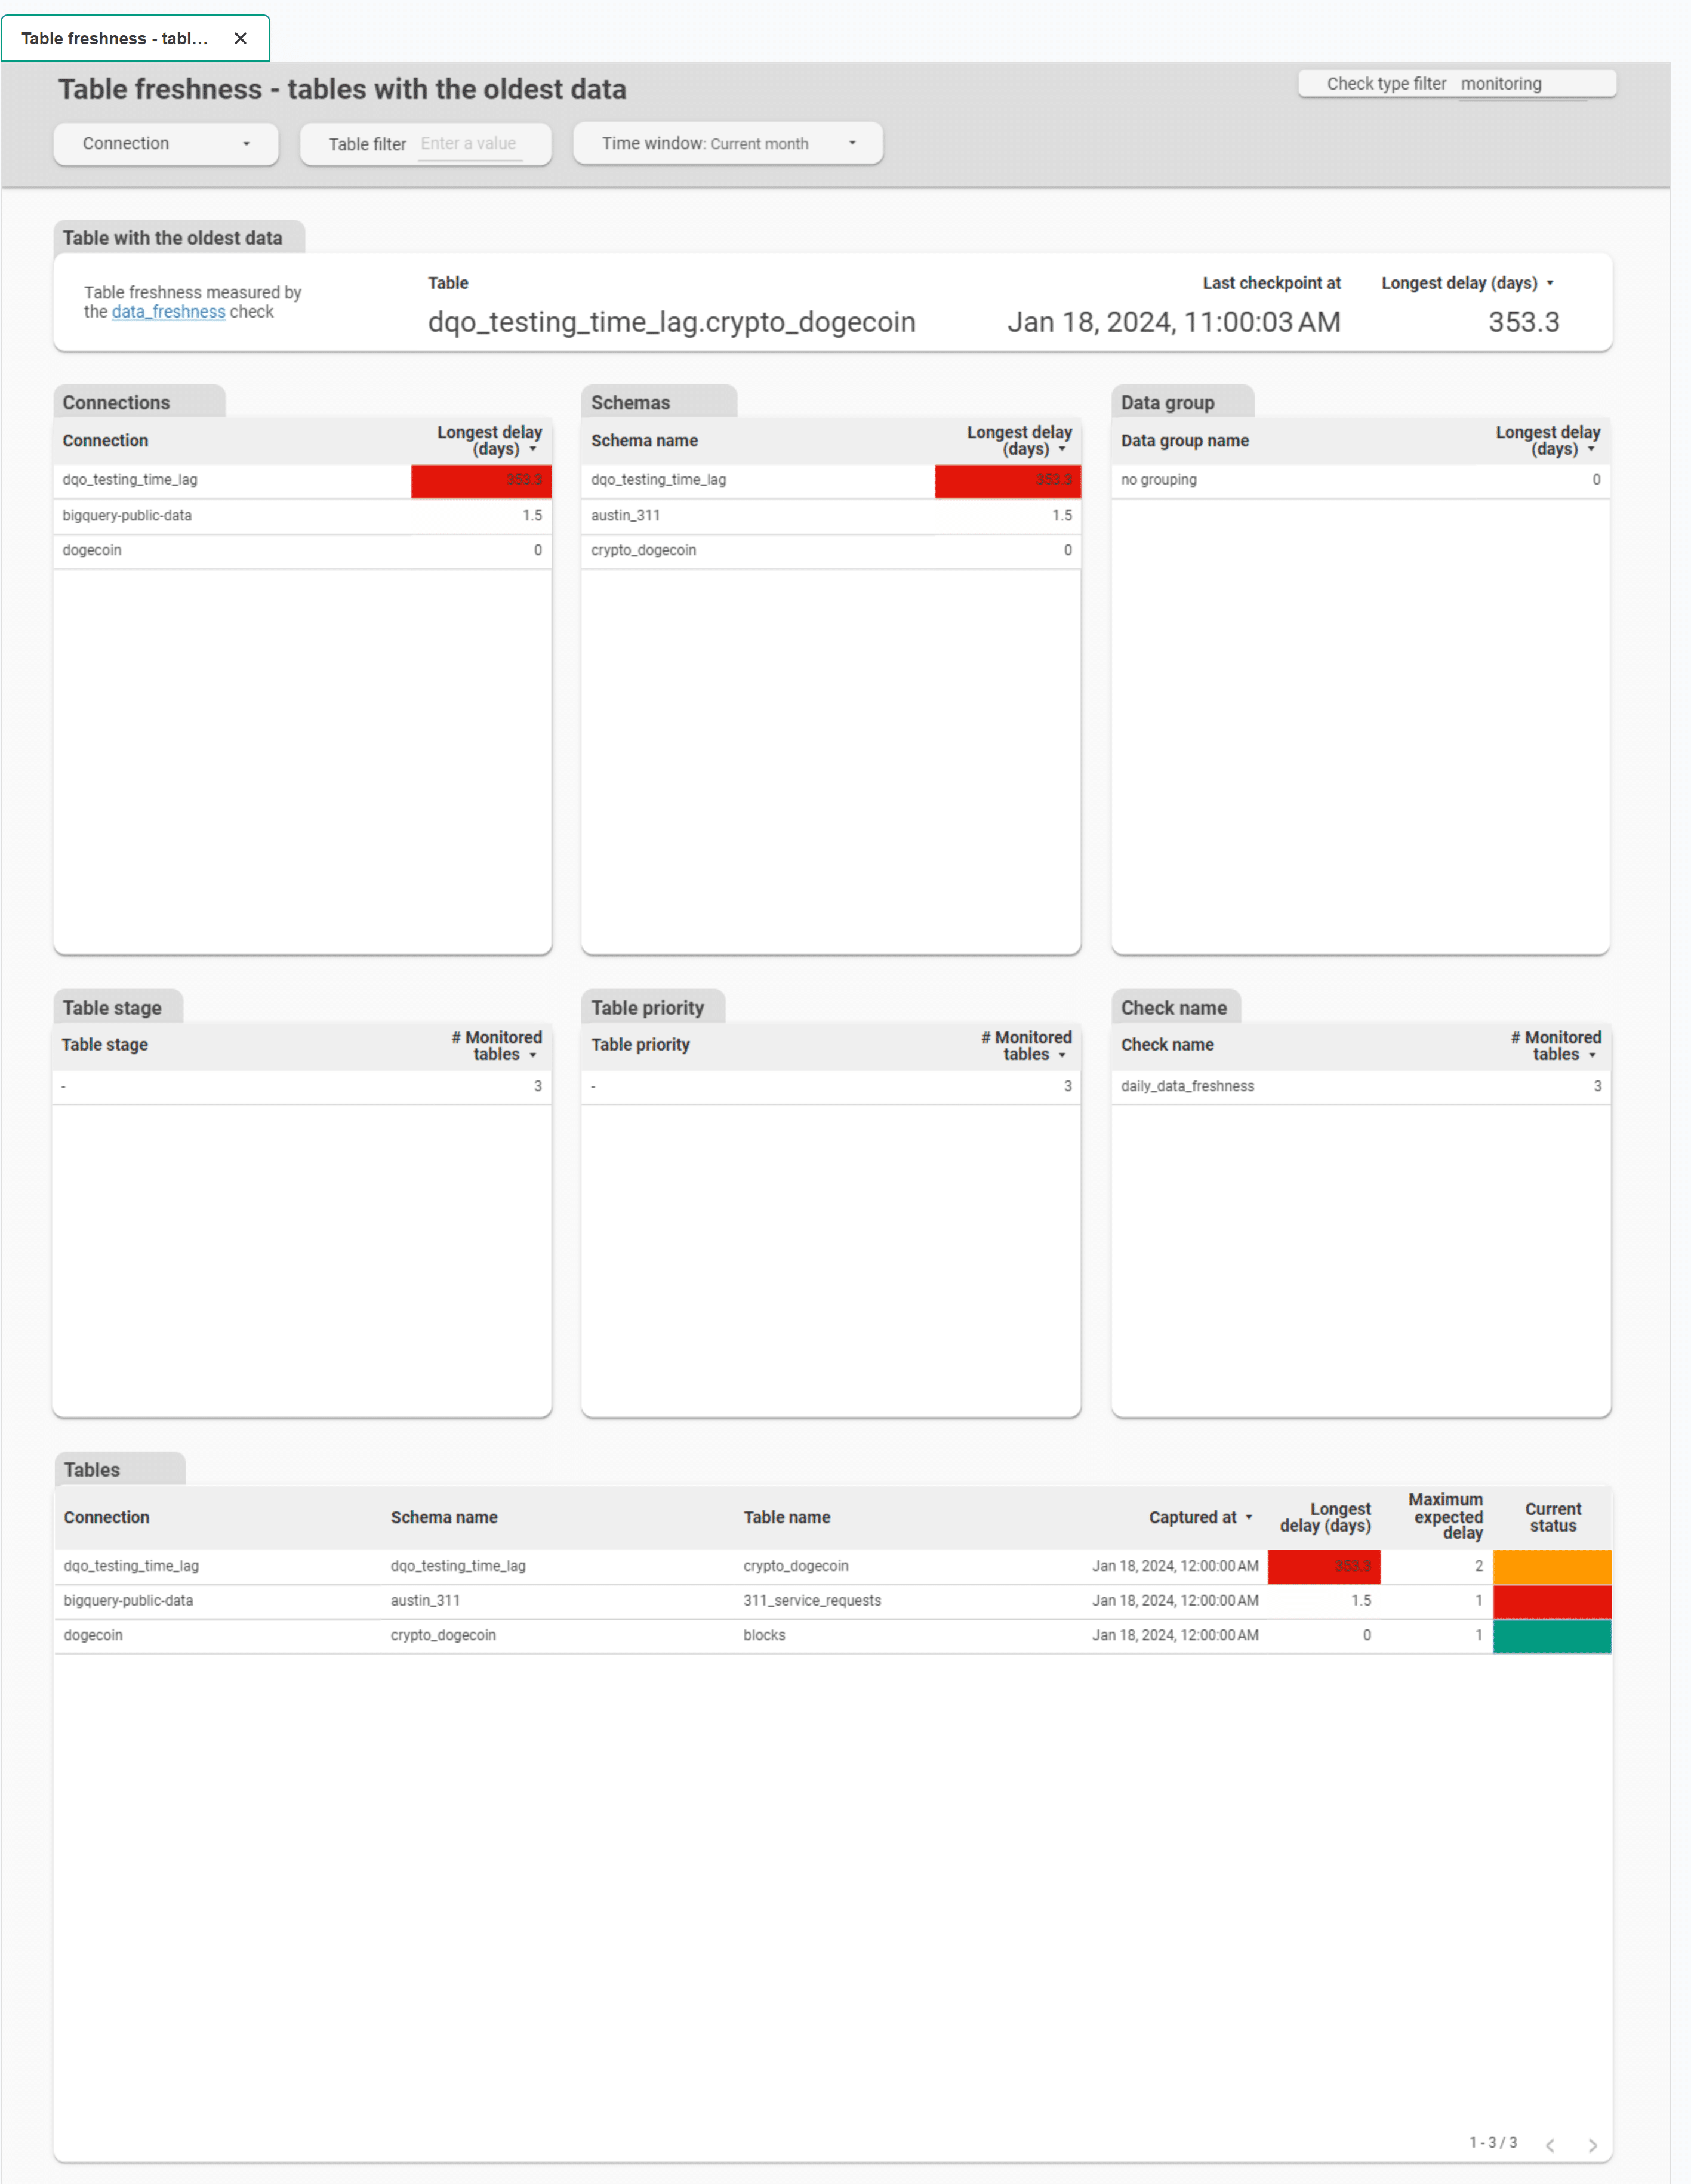Image resolution: width=1691 pixels, height=2184 pixels.
Task: Open the Connection filter dropdown
Action: pos(166,143)
